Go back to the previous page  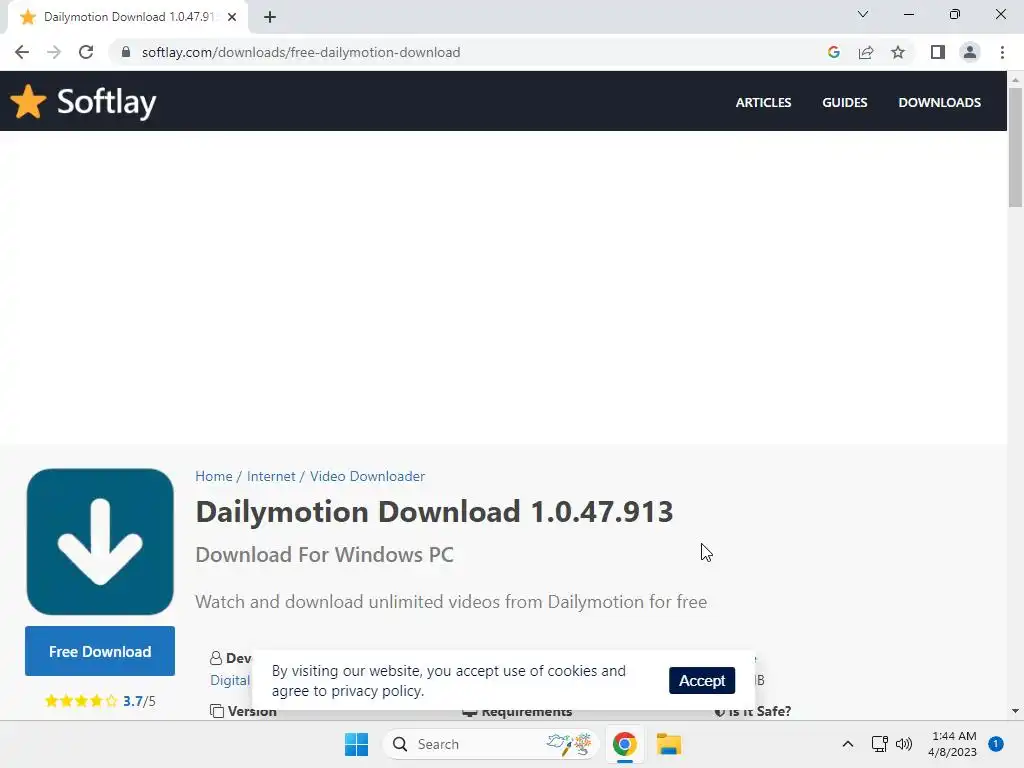point(22,52)
